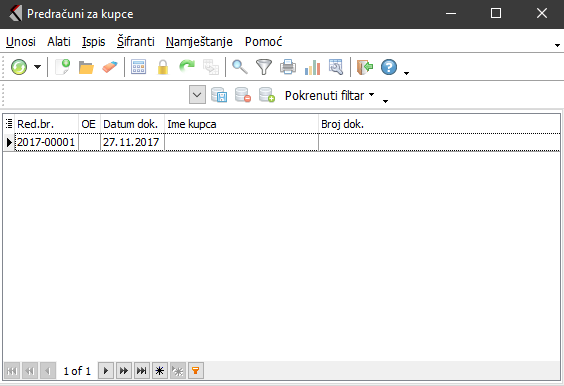Click the greyed copy documents icon
This screenshot has height=386, width=564.
[x=211, y=67]
